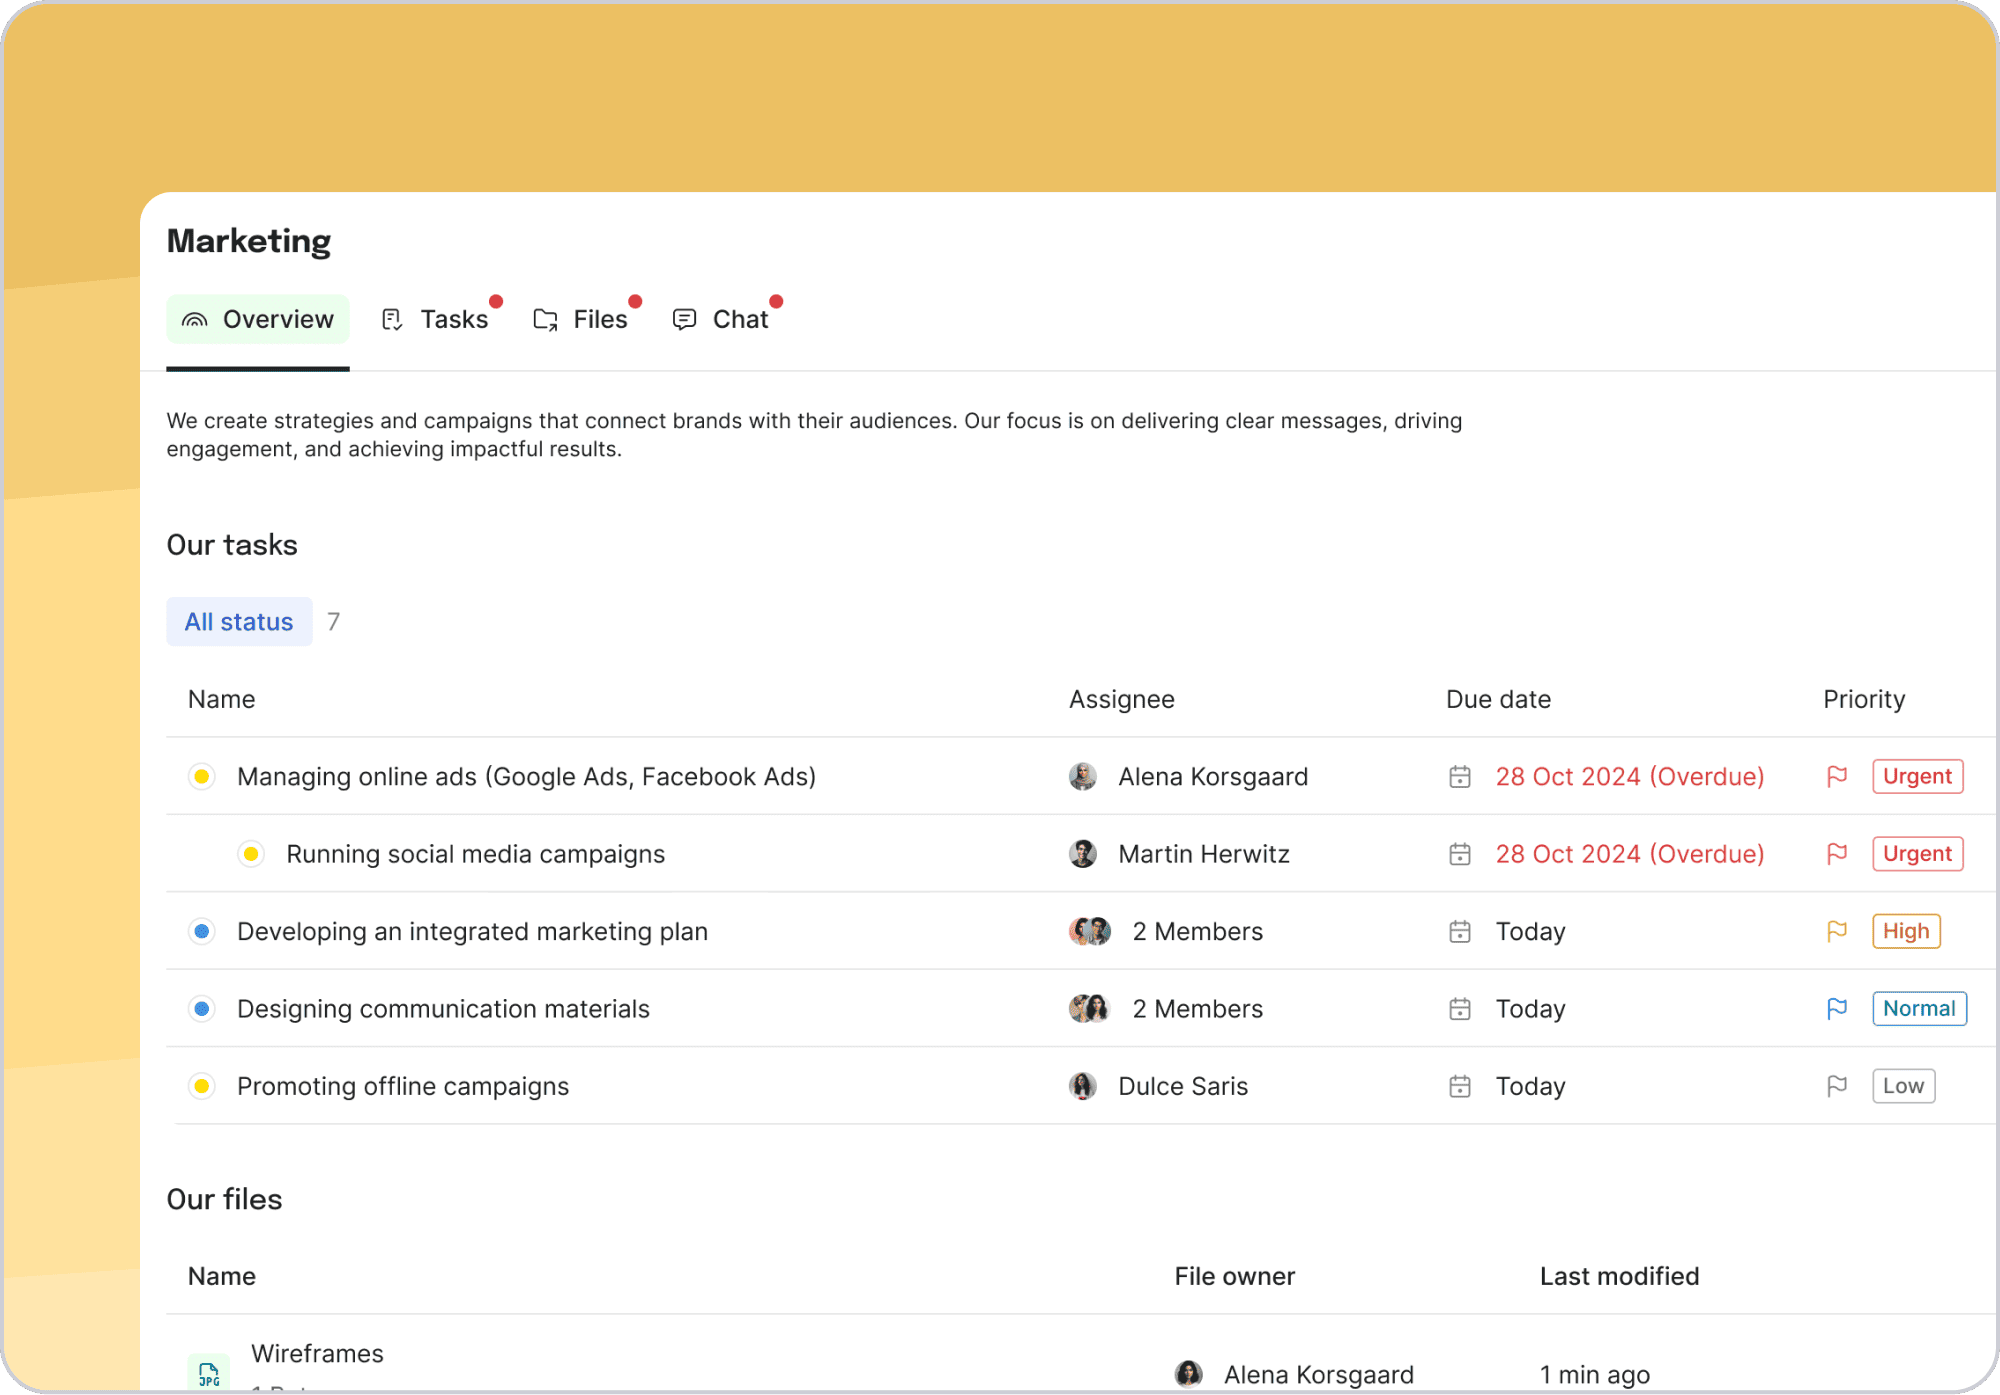2000x1395 pixels.
Task: Open the Urgent priority dropdown on Running social media campaigns
Action: 1917,854
